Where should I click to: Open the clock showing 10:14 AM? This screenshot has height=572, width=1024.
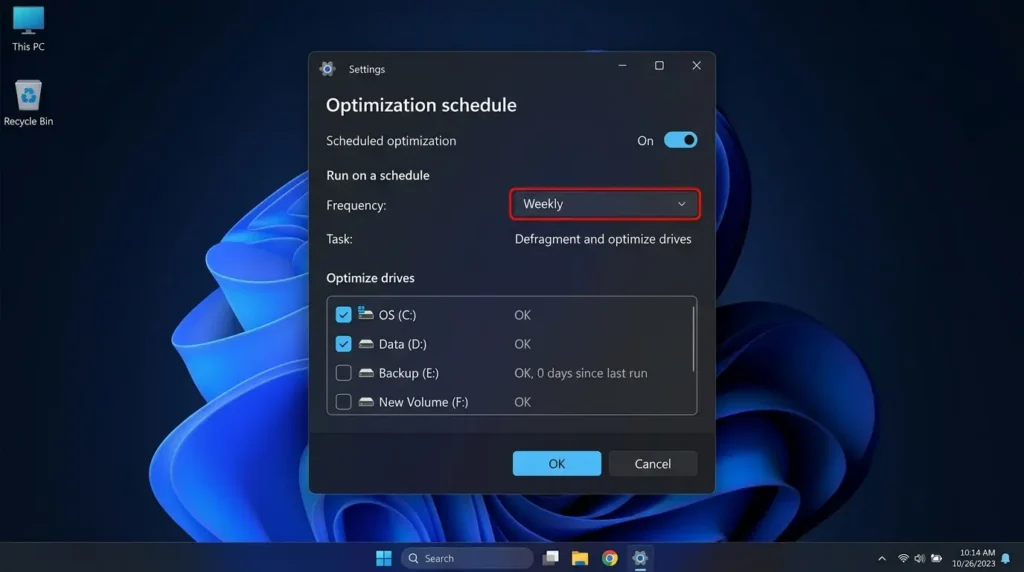[974, 558]
